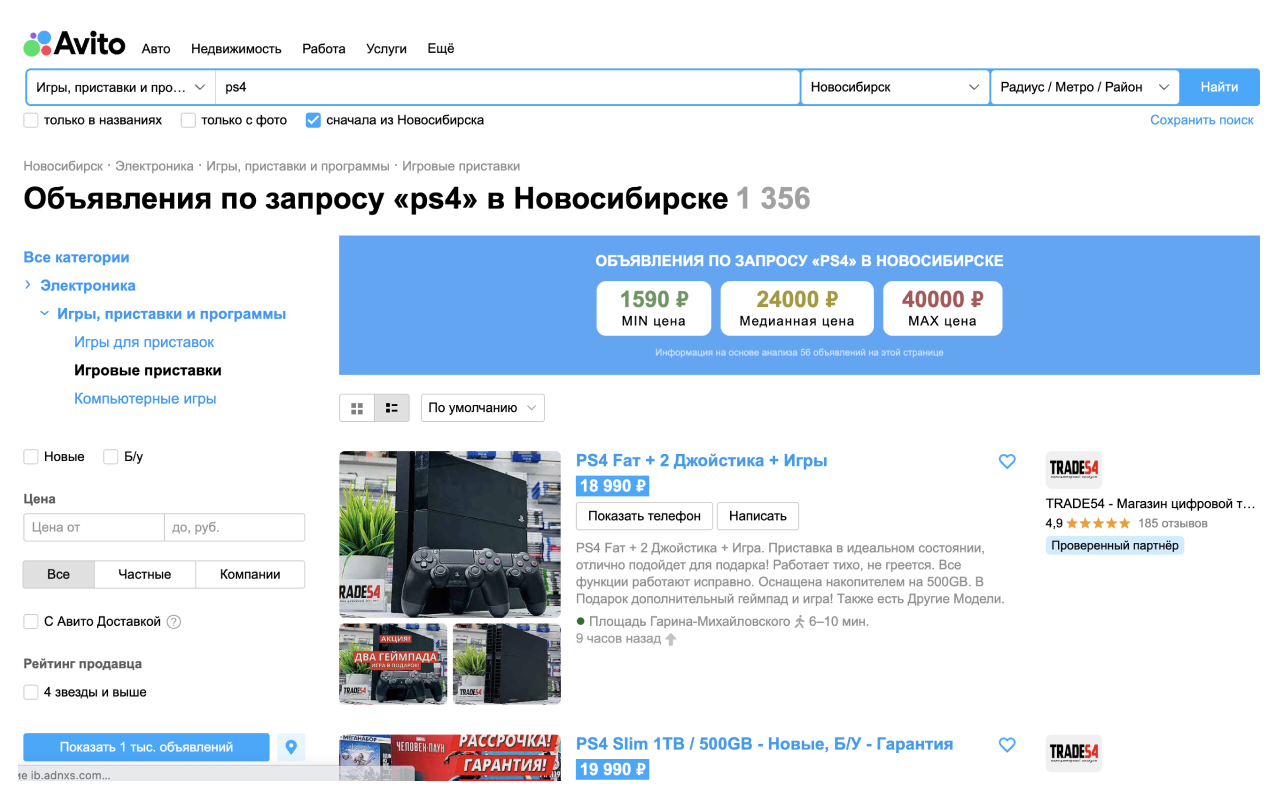Select 'Игровые приставки' category
The image size is (1280, 800).
click(x=148, y=370)
